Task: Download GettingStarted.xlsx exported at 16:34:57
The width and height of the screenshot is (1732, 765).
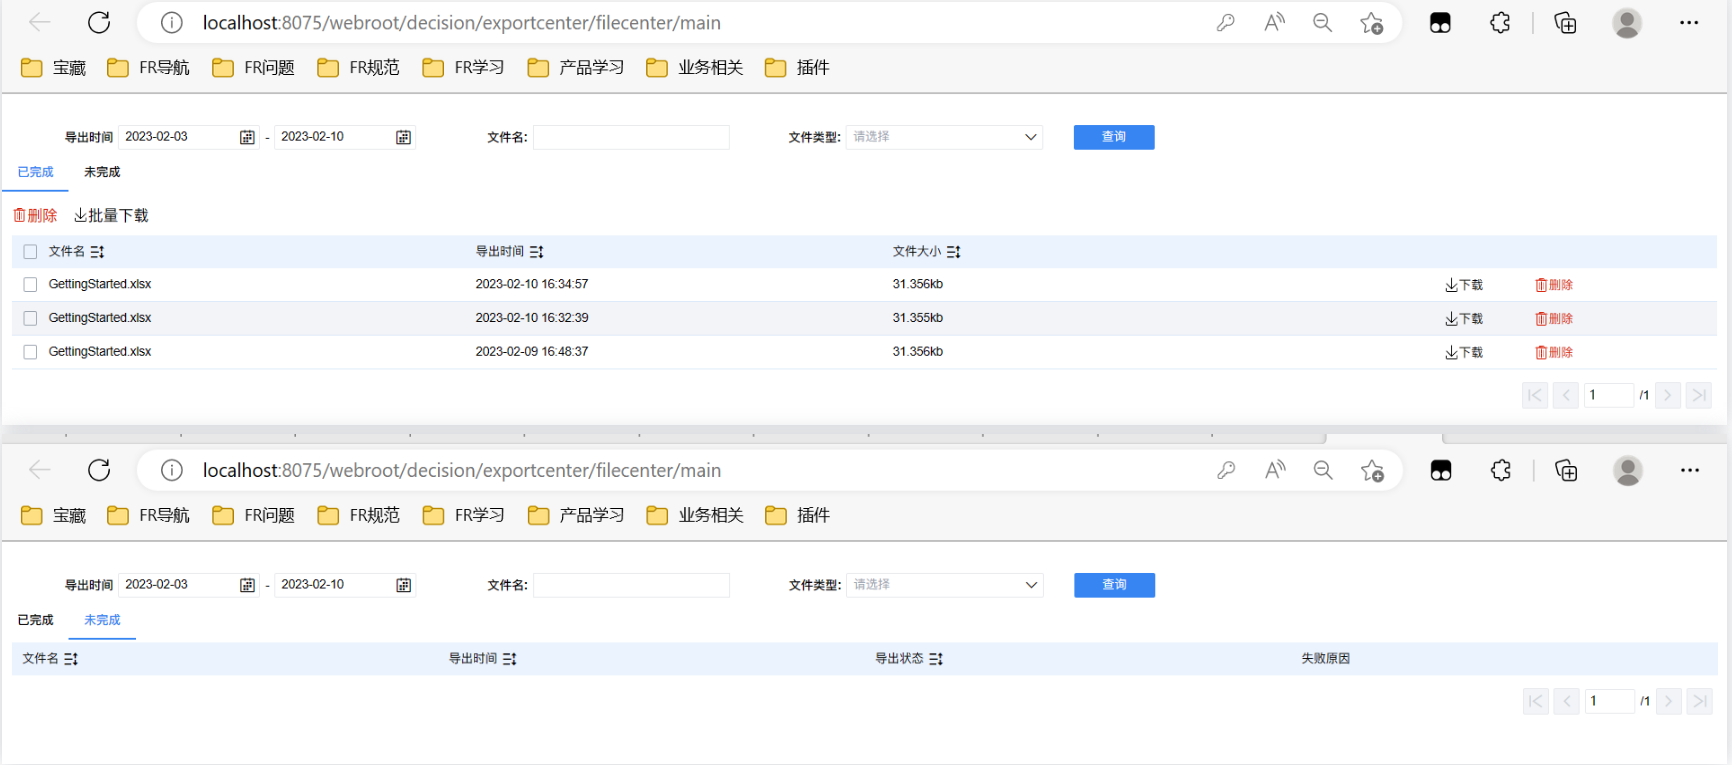Action: click(1464, 285)
